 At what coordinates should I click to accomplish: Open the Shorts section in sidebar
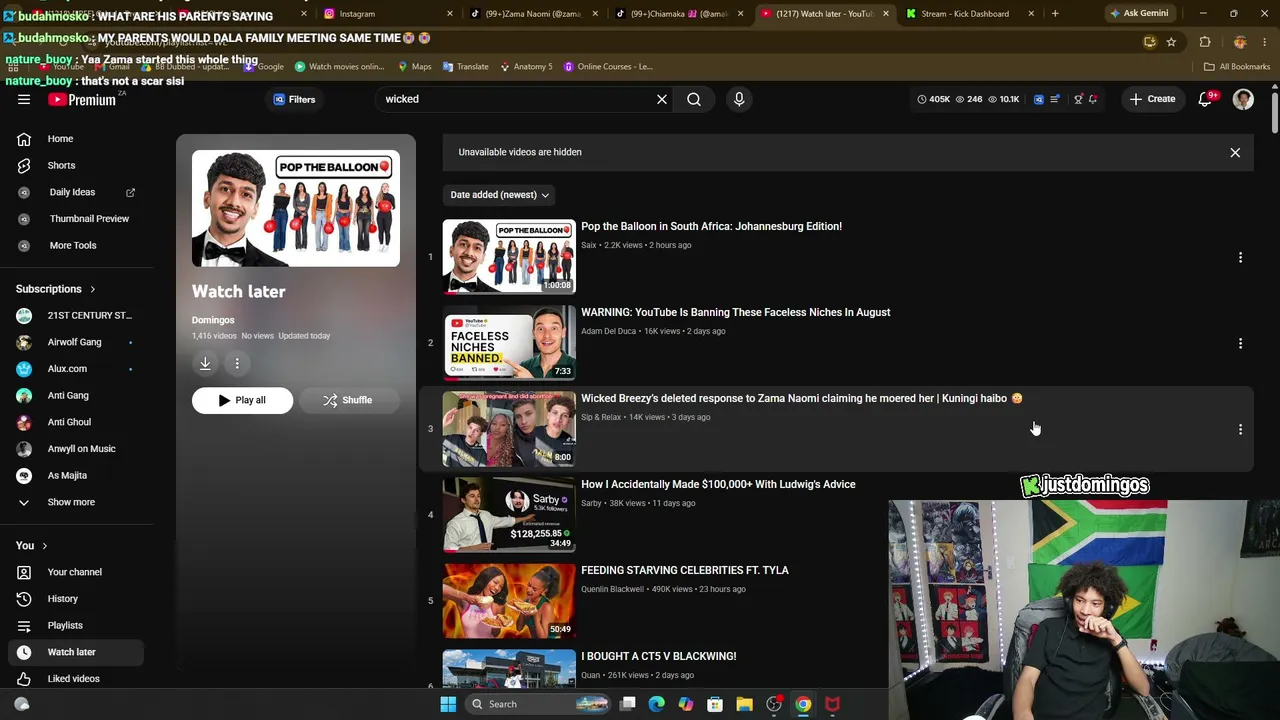coord(77,165)
